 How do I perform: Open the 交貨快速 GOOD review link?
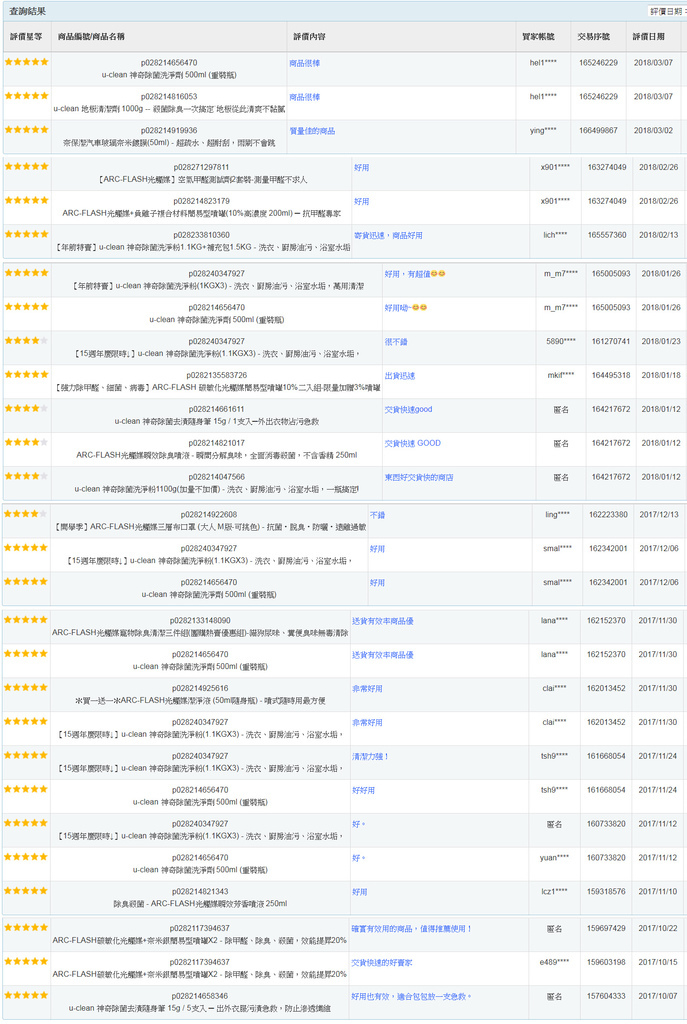(x=413, y=443)
